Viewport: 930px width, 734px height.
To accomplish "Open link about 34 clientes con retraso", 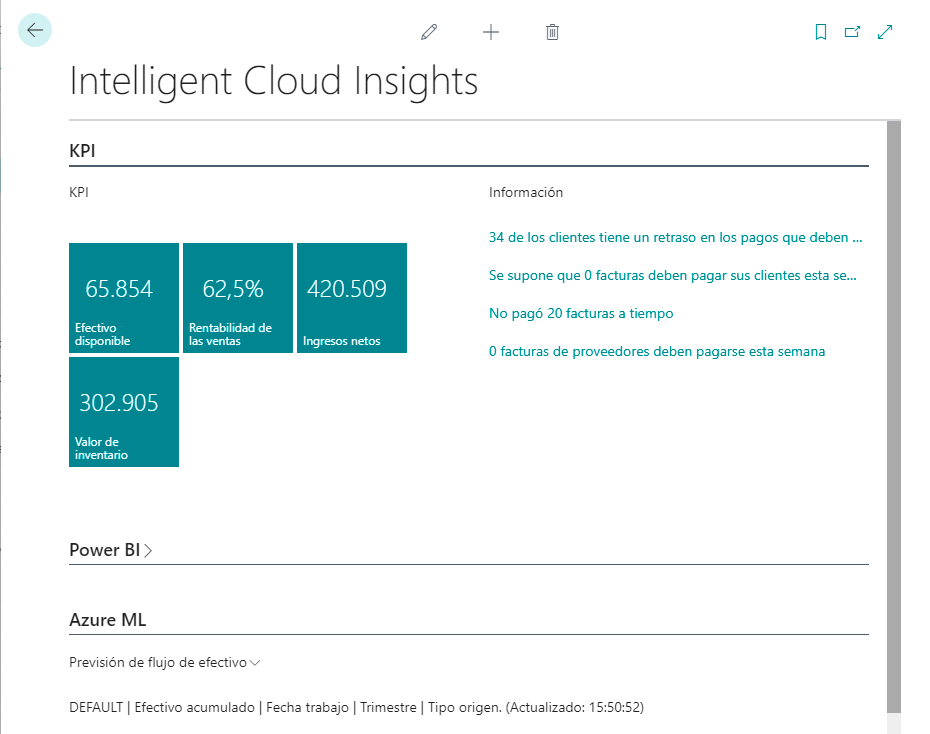I will pos(674,238).
